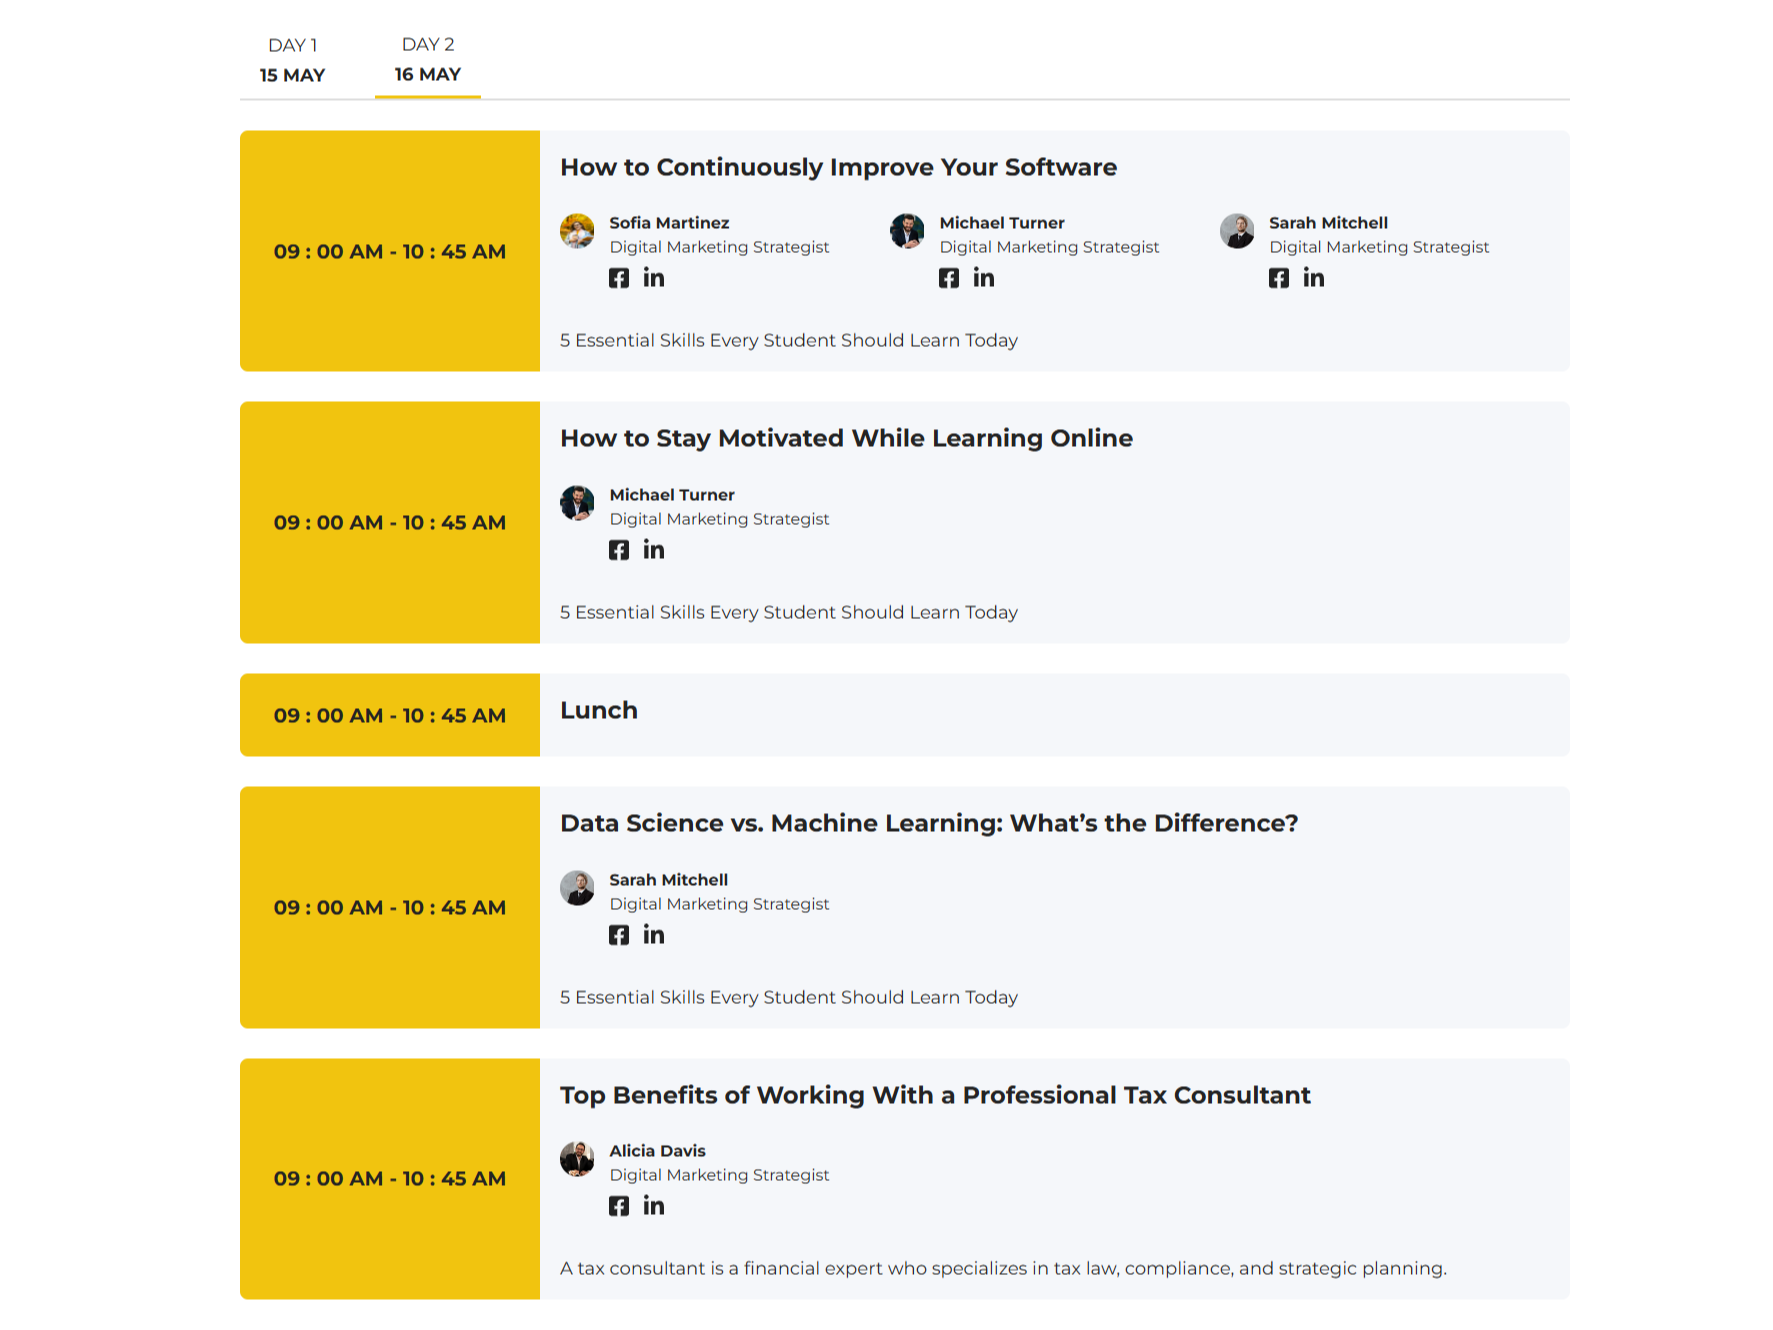Open Sofia Martinez's LinkedIn icon
This screenshot has width=1773, height=1330.
pos(654,278)
